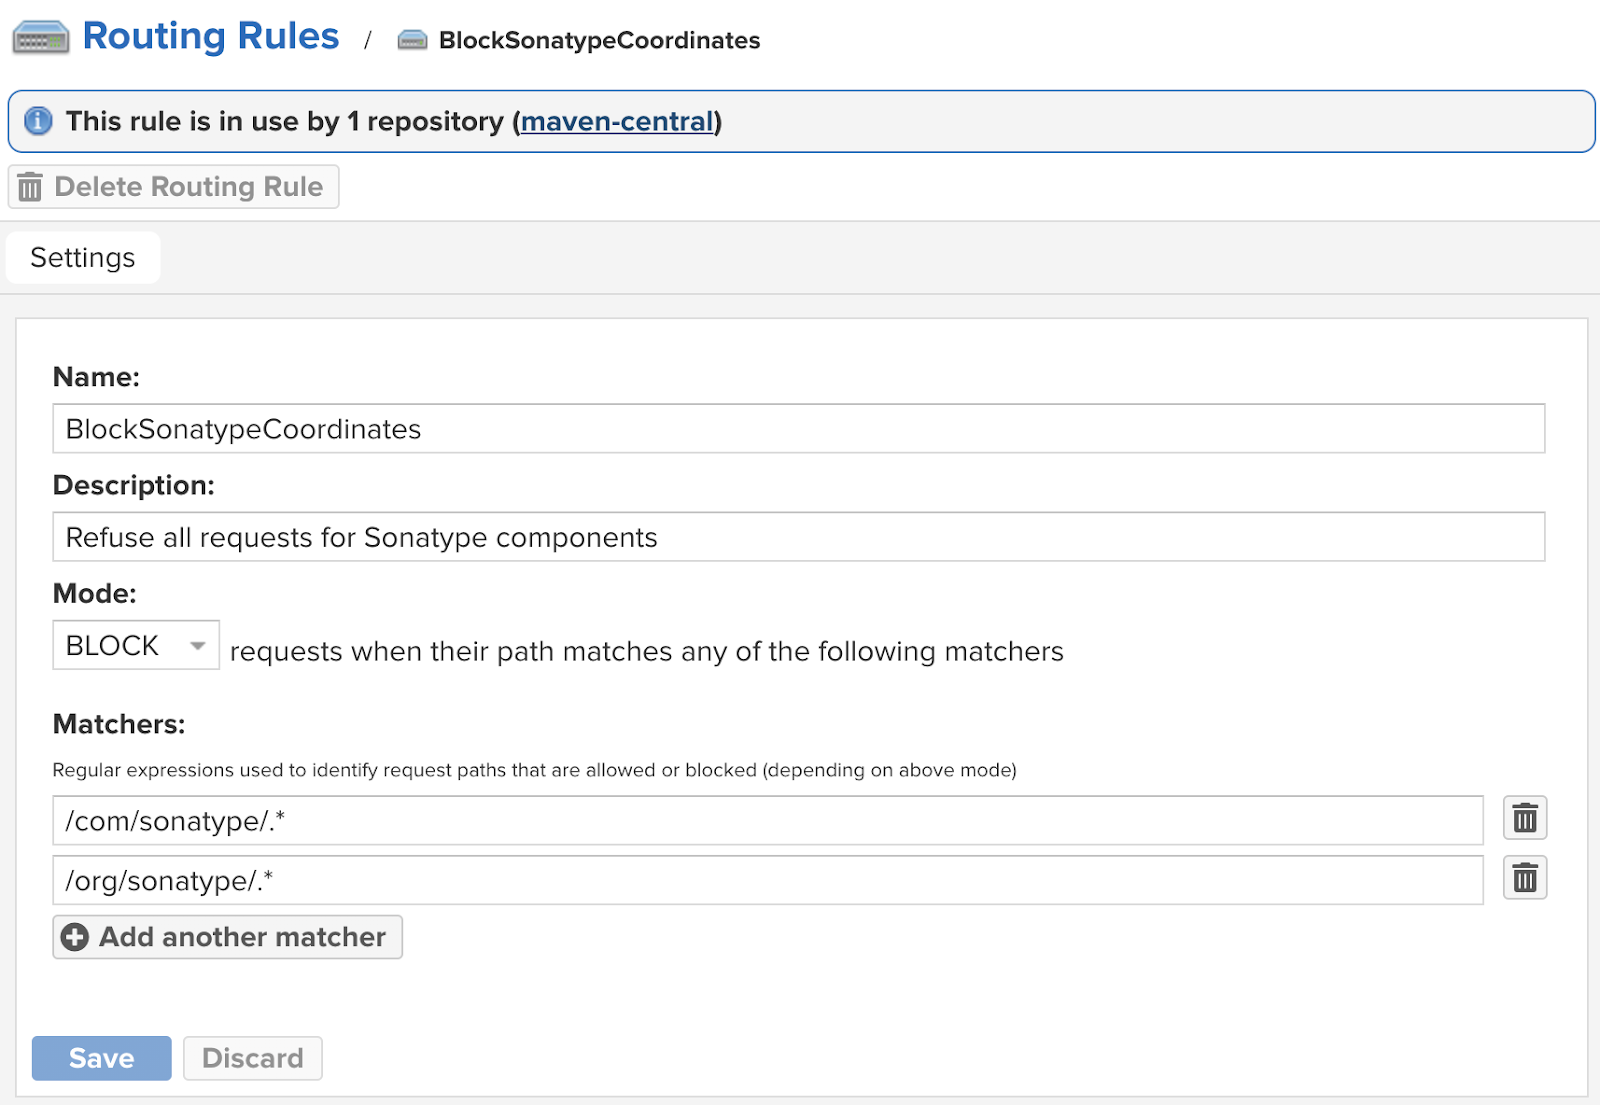Screen dimensions: 1600x1105
Task: Click the trash icon on Delete Routing Rule
Action: 31,187
